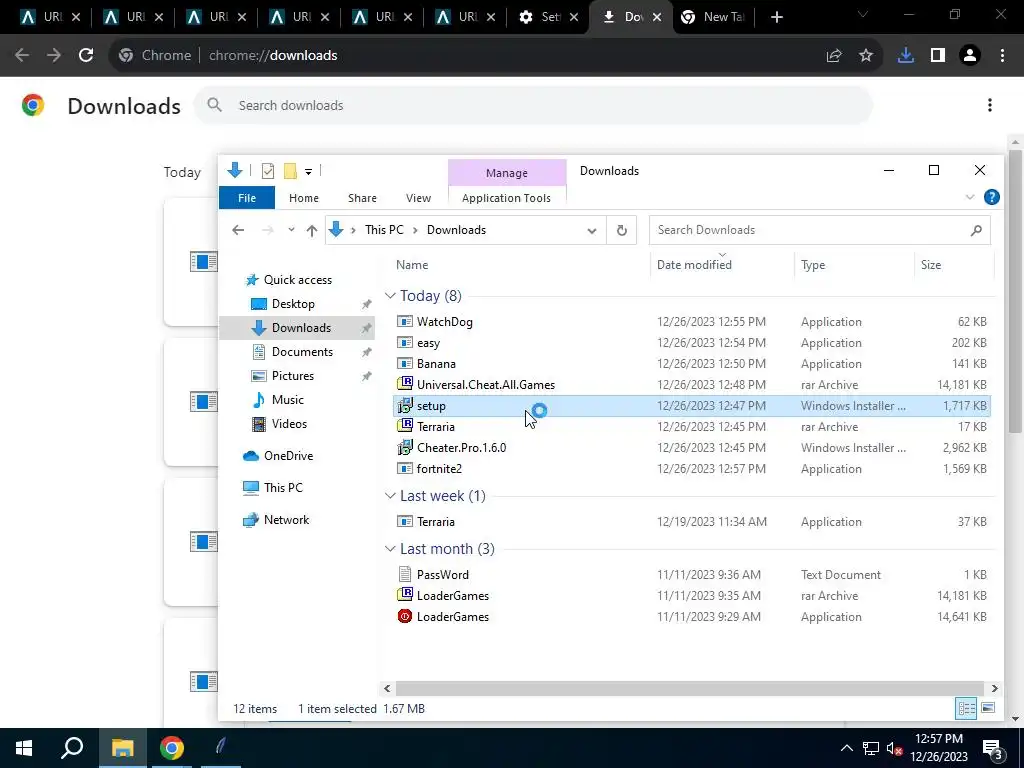
Task: Click the Universal.Cheat.All.Games rar archive icon
Action: [405, 384]
